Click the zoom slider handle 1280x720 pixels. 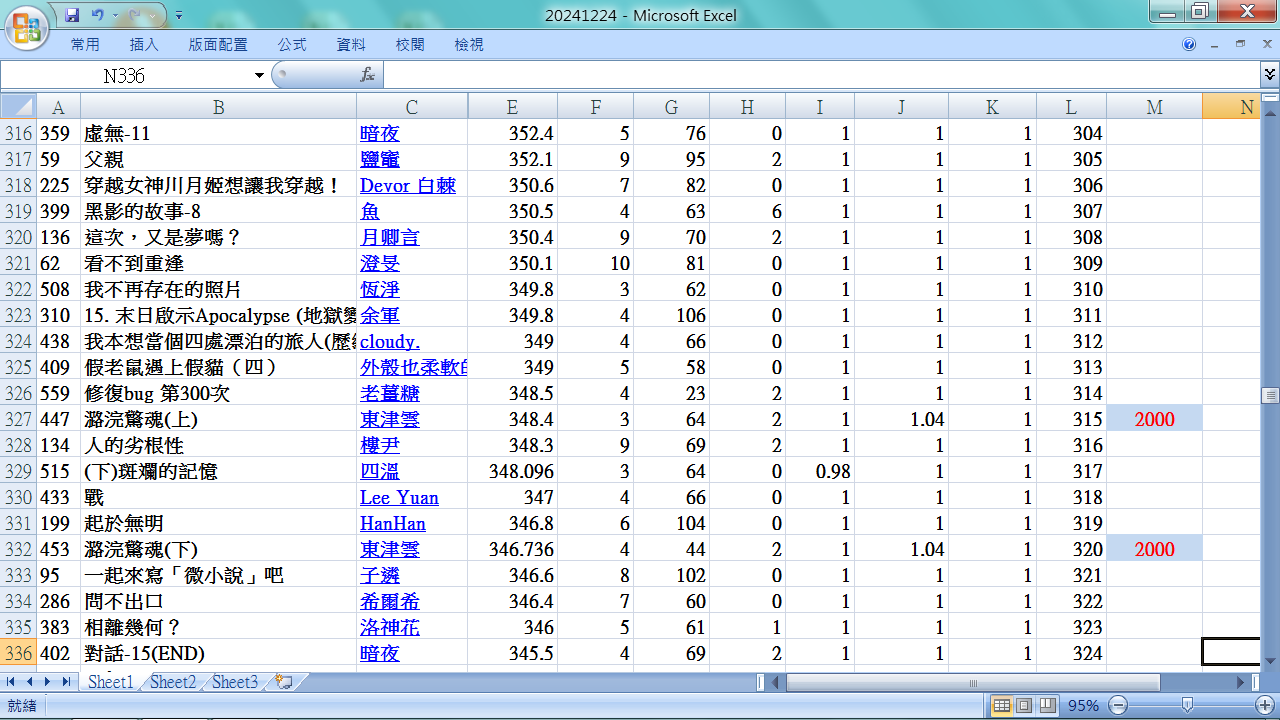(1187, 705)
